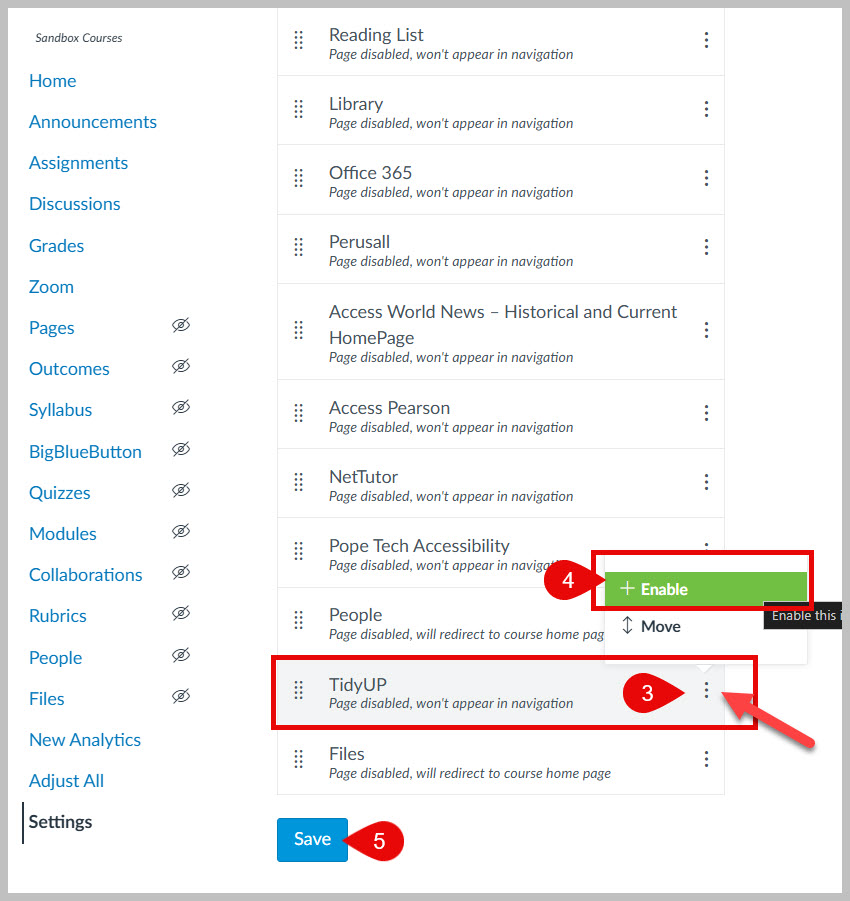Open New Analytics link
Screen dimensions: 850x901
pyautogui.click(x=85, y=740)
